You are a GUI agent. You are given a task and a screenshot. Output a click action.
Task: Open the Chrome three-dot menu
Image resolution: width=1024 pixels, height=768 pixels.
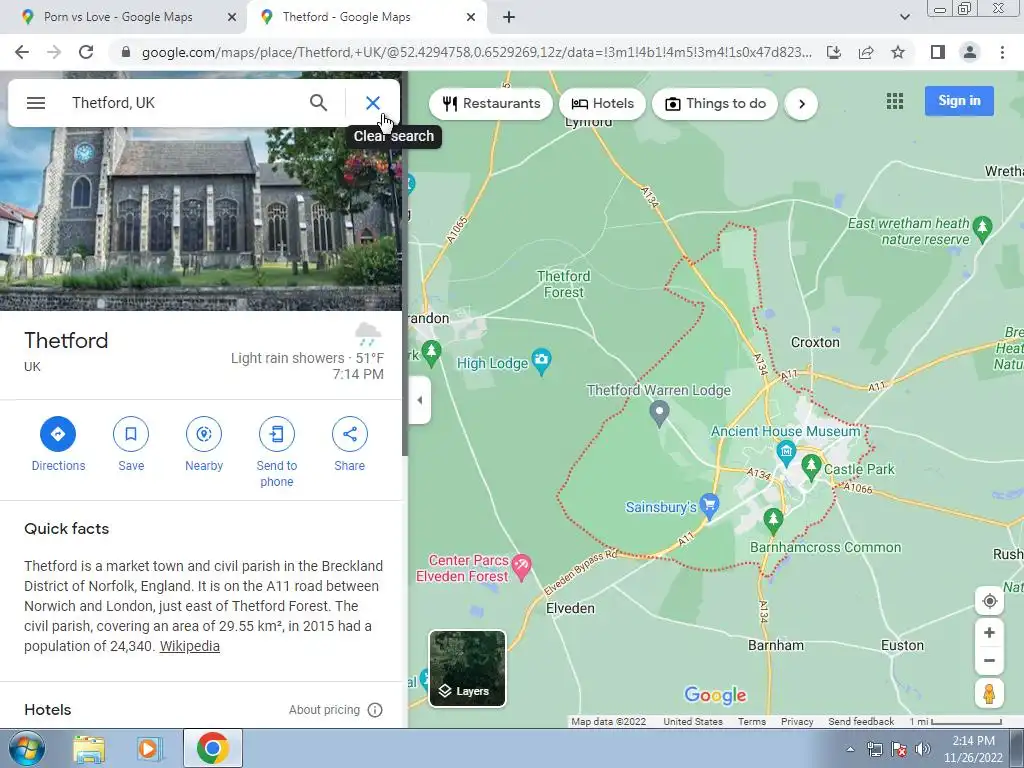pos(1002,52)
